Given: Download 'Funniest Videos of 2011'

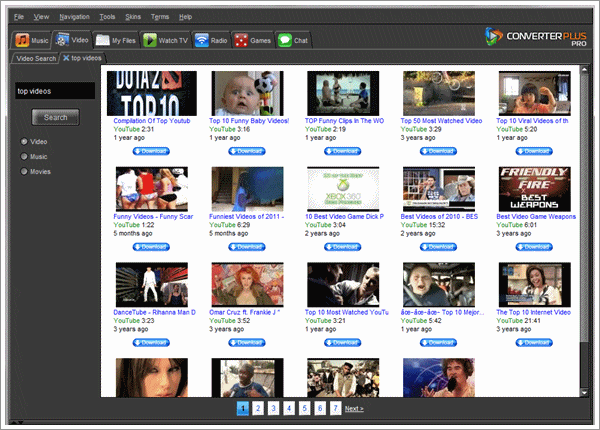Looking at the screenshot, I should point(247,247).
